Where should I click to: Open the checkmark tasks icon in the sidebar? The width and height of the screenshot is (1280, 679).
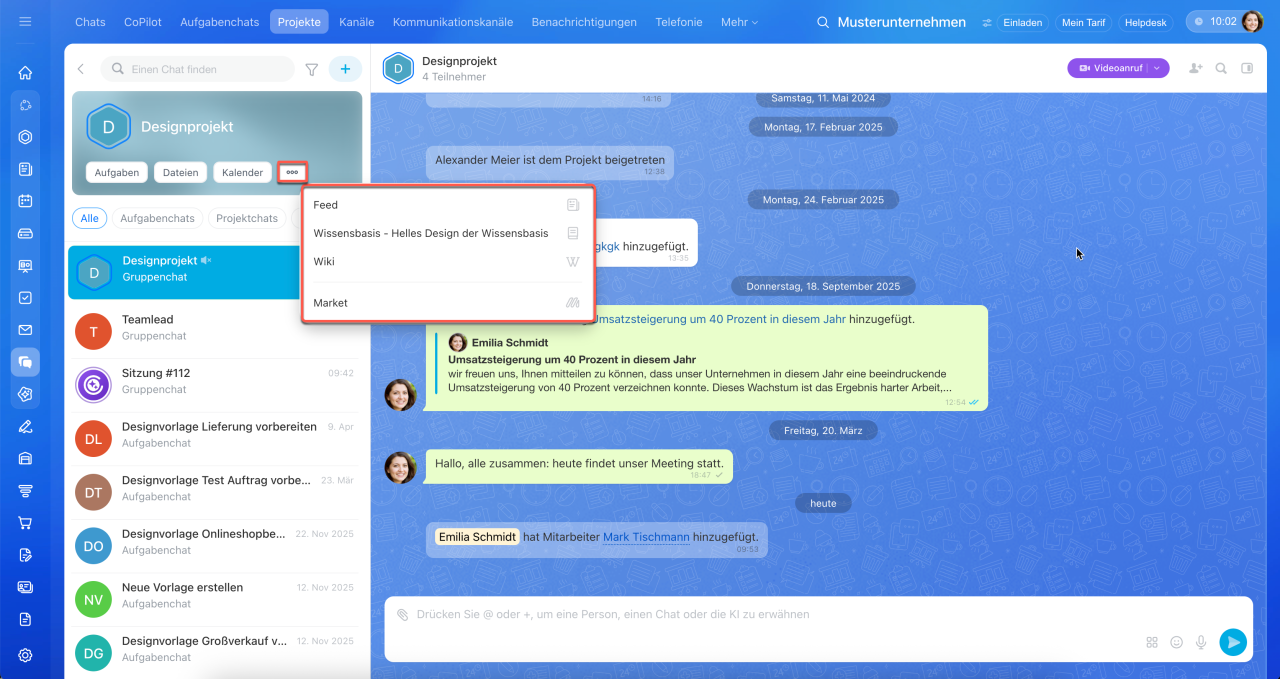point(25,298)
